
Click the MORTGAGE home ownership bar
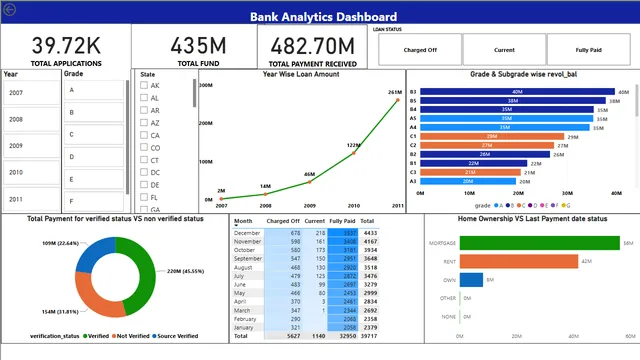point(540,243)
